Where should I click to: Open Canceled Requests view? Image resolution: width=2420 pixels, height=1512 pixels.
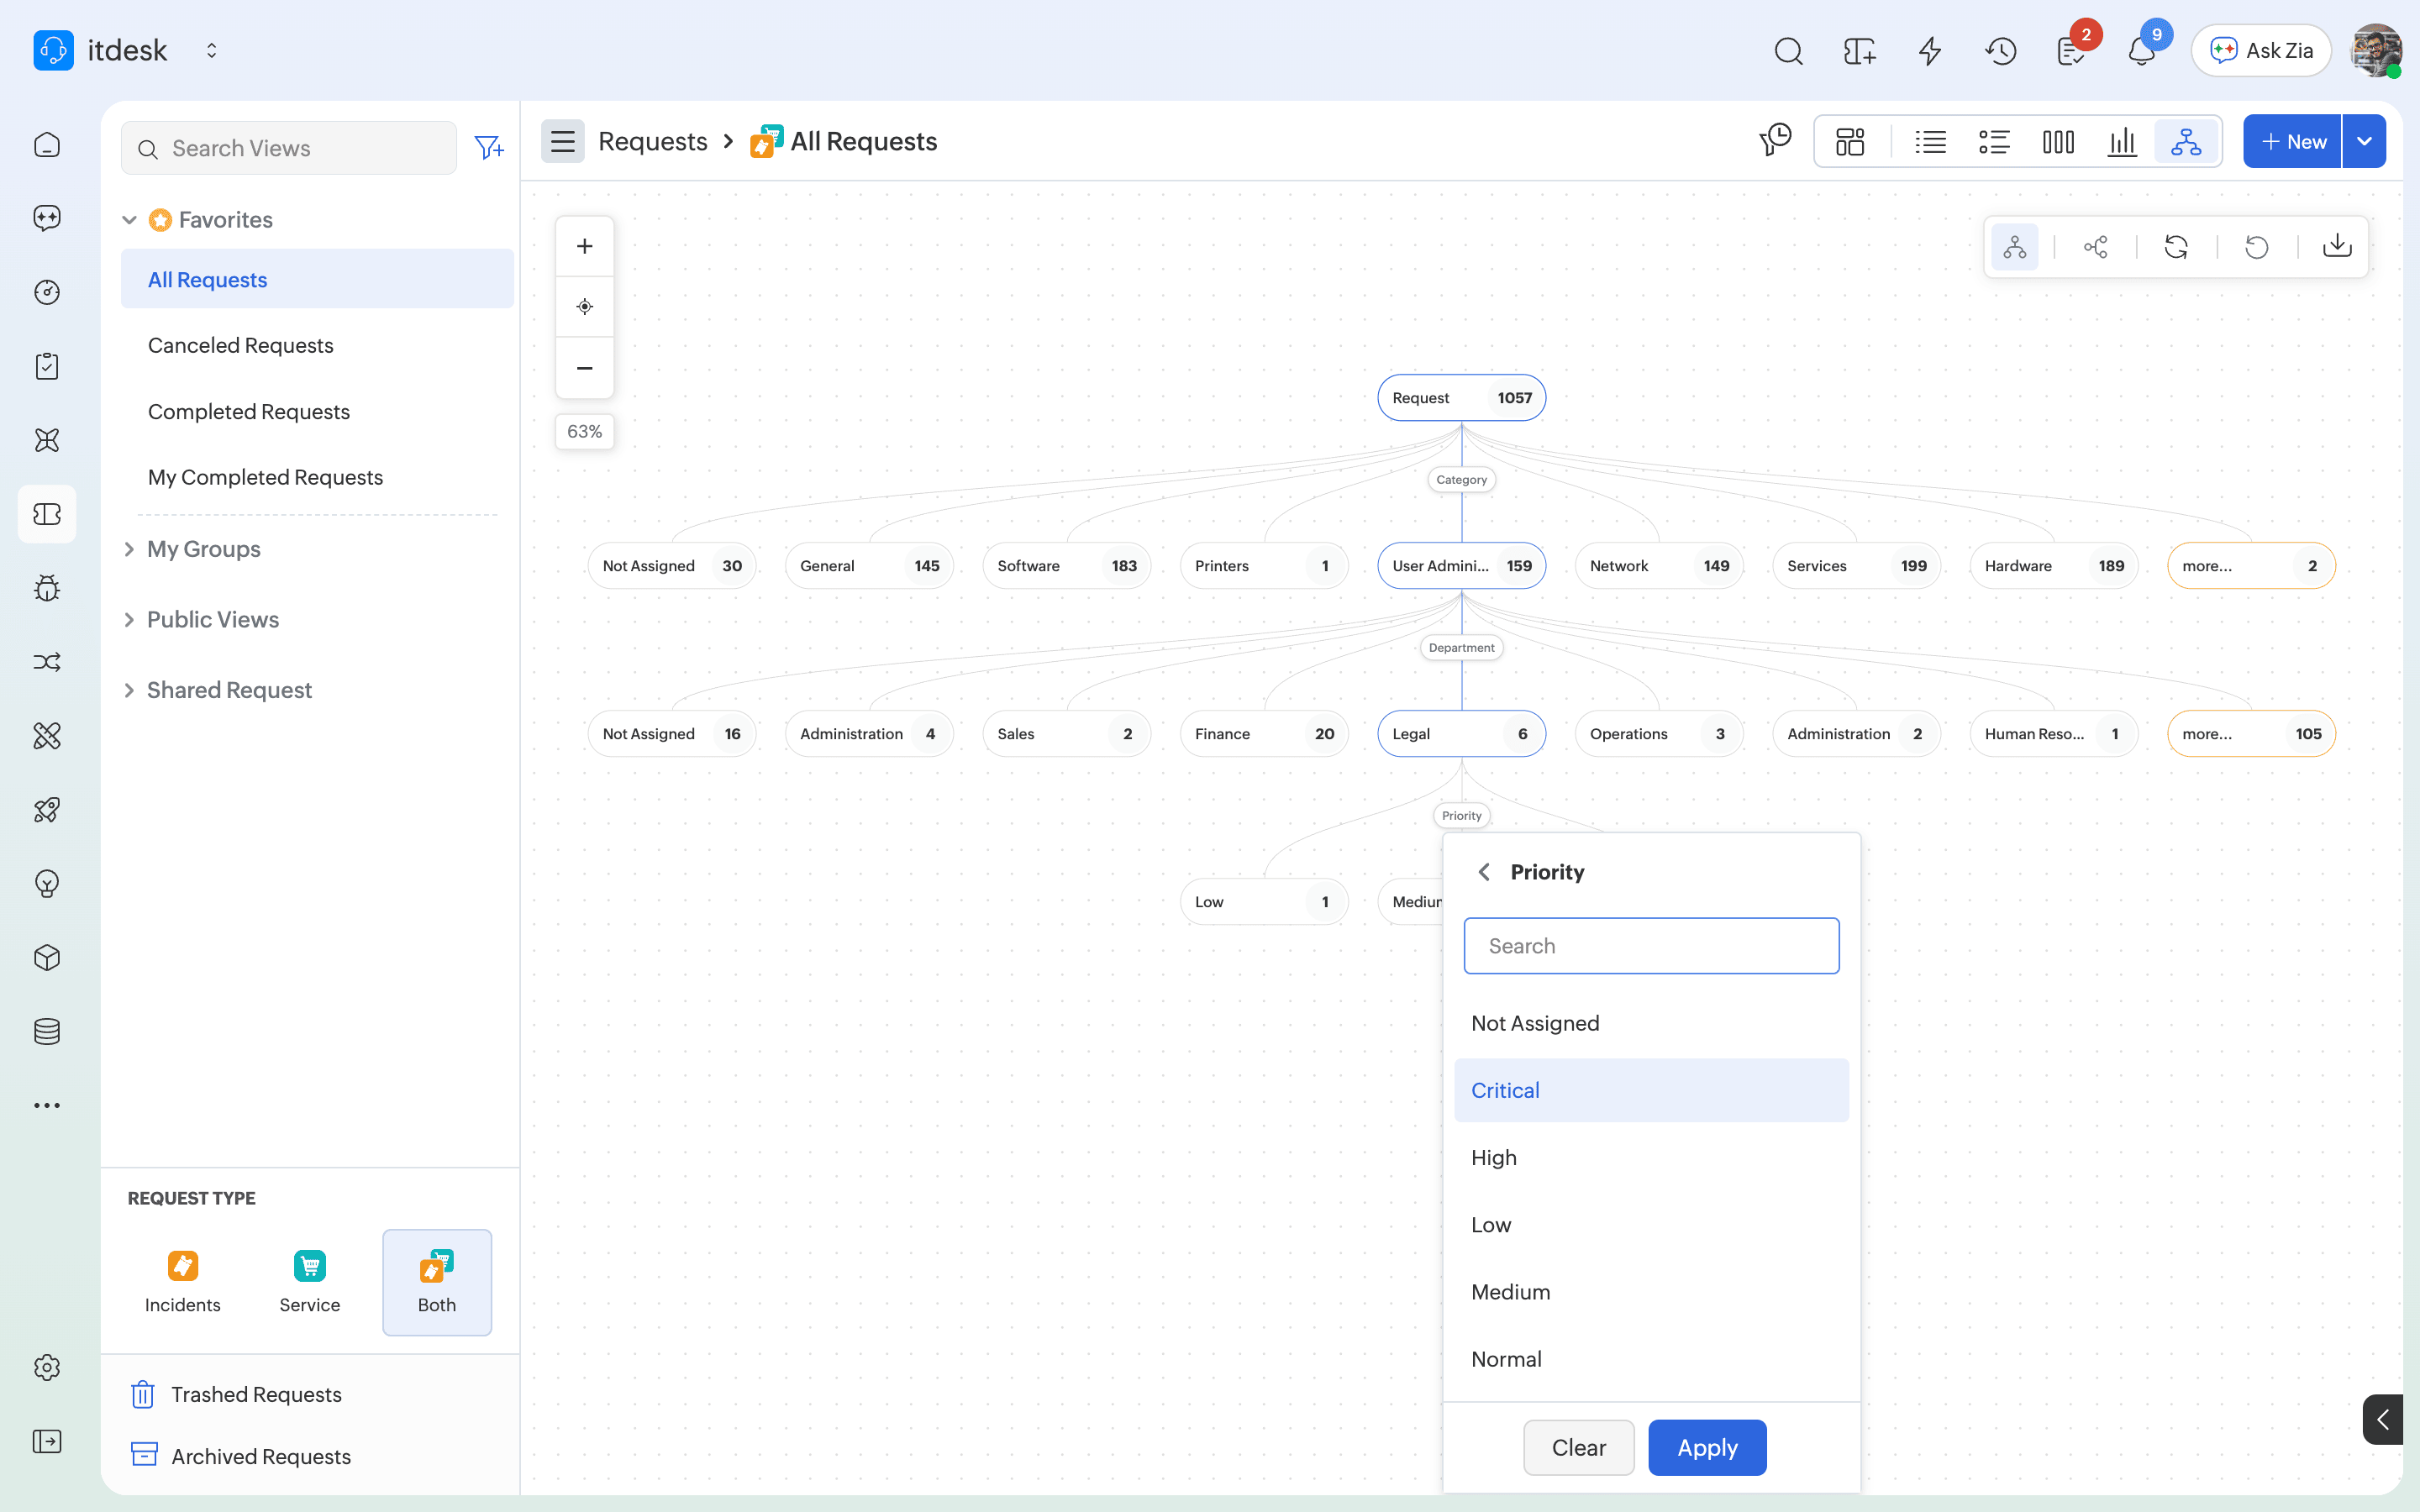241,345
